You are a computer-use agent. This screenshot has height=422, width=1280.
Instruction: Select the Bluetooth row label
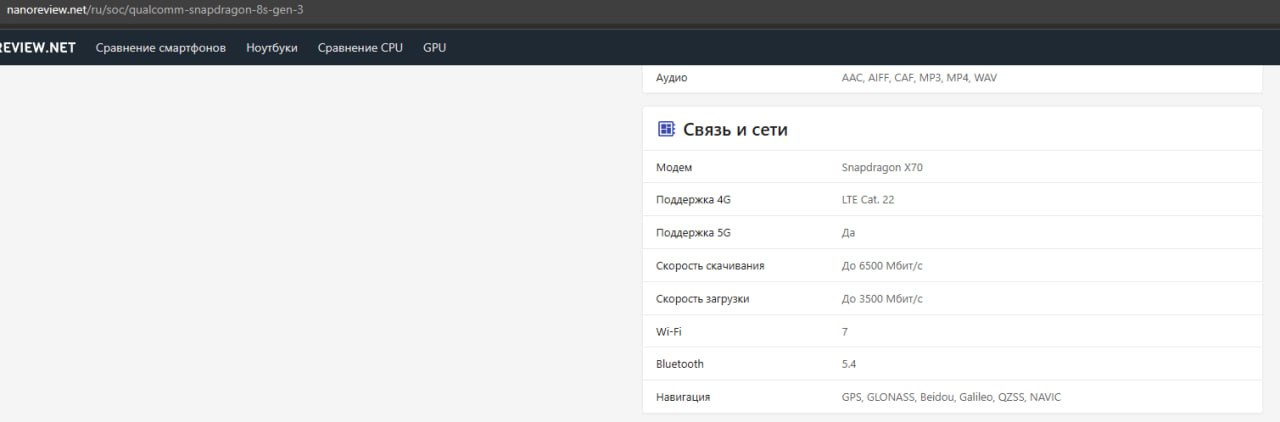click(680, 364)
